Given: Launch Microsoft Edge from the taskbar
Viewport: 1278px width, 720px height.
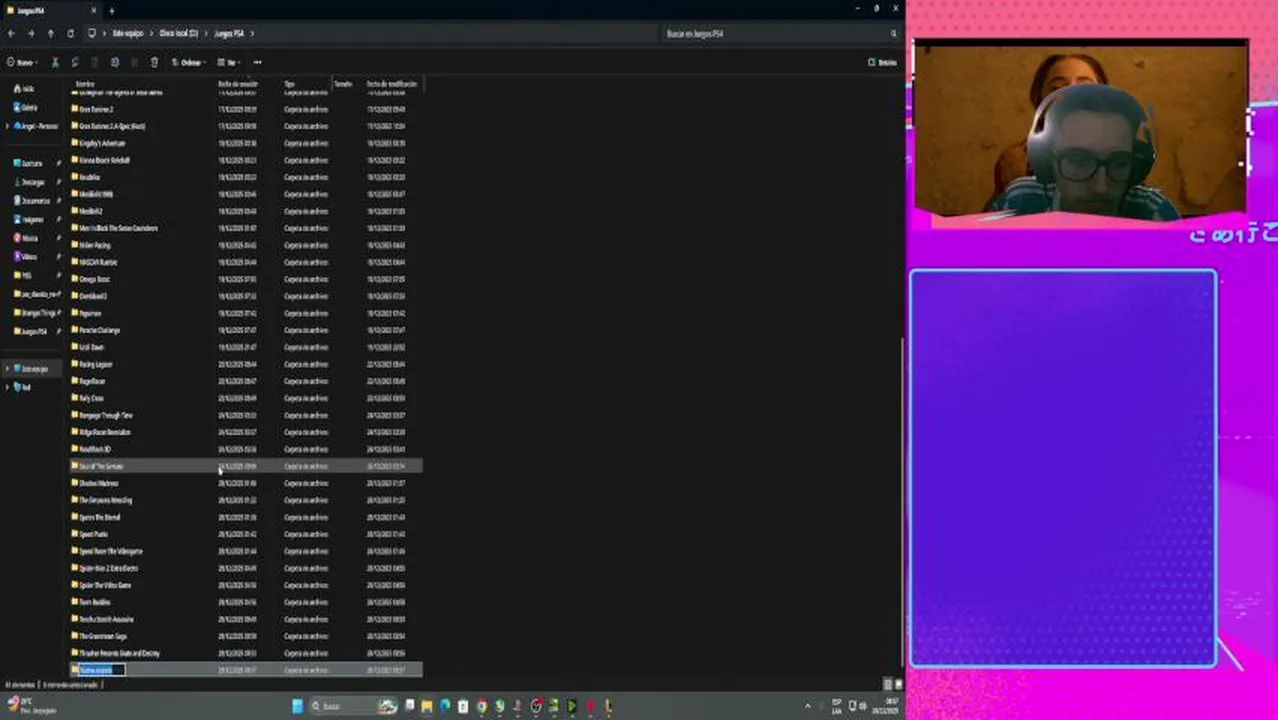Looking at the screenshot, I should [445, 706].
